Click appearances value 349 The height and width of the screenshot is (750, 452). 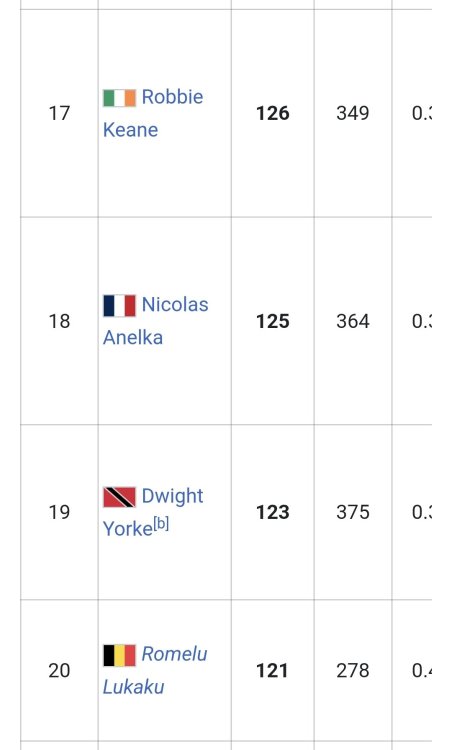click(353, 113)
